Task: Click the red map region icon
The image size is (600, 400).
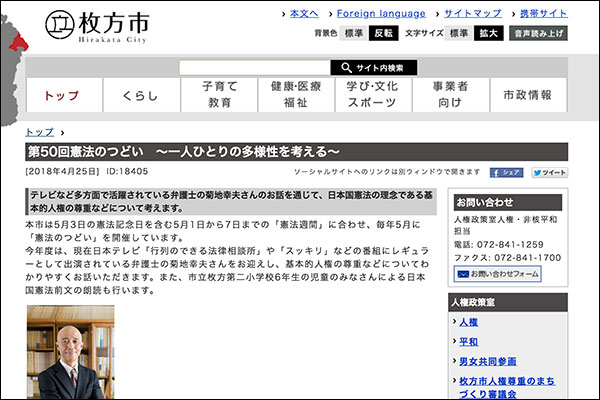Action: pos(14,42)
